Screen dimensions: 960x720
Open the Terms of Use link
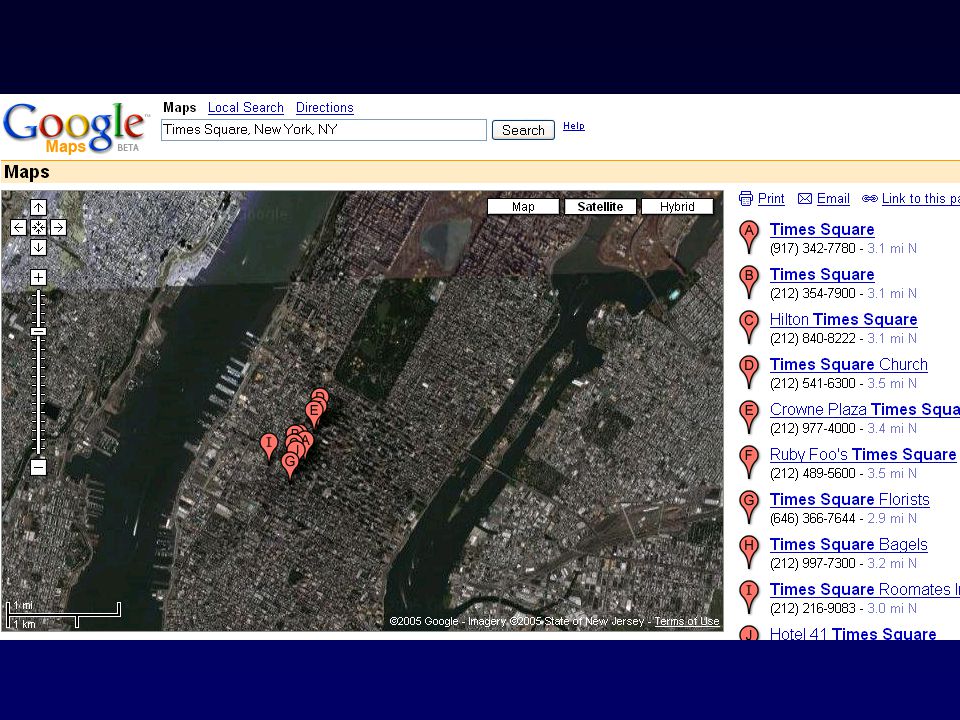pyautogui.click(x=687, y=621)
